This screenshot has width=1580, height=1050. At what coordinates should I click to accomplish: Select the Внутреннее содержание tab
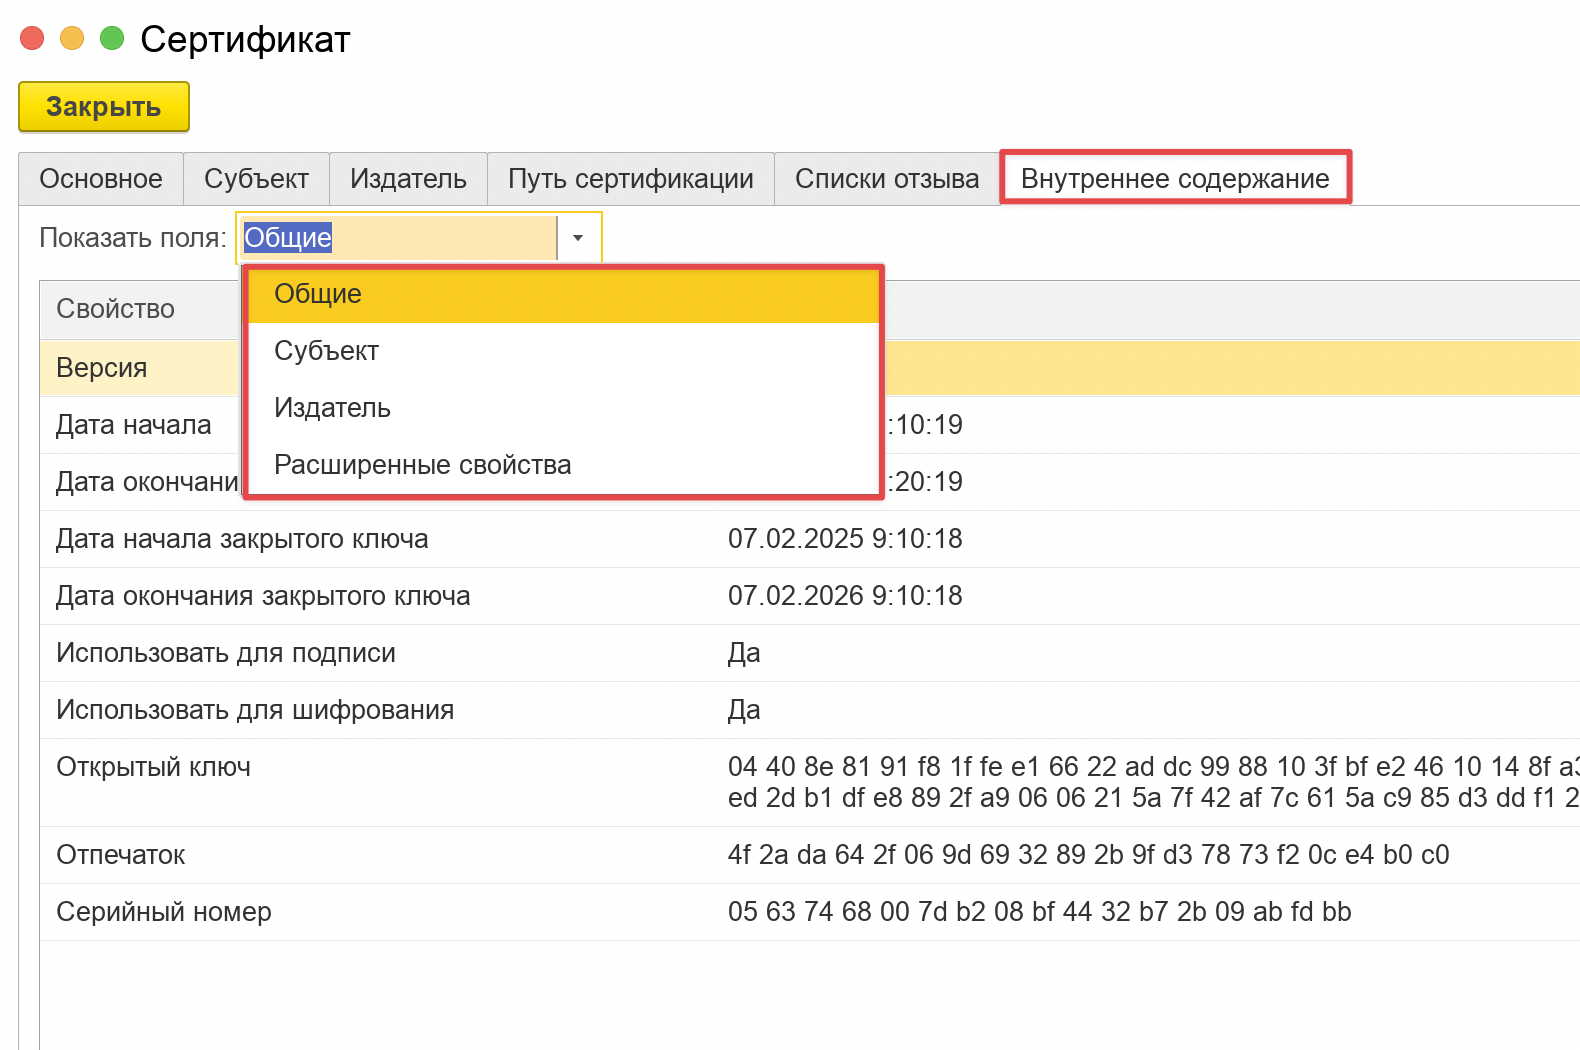tap(1175, 179)
